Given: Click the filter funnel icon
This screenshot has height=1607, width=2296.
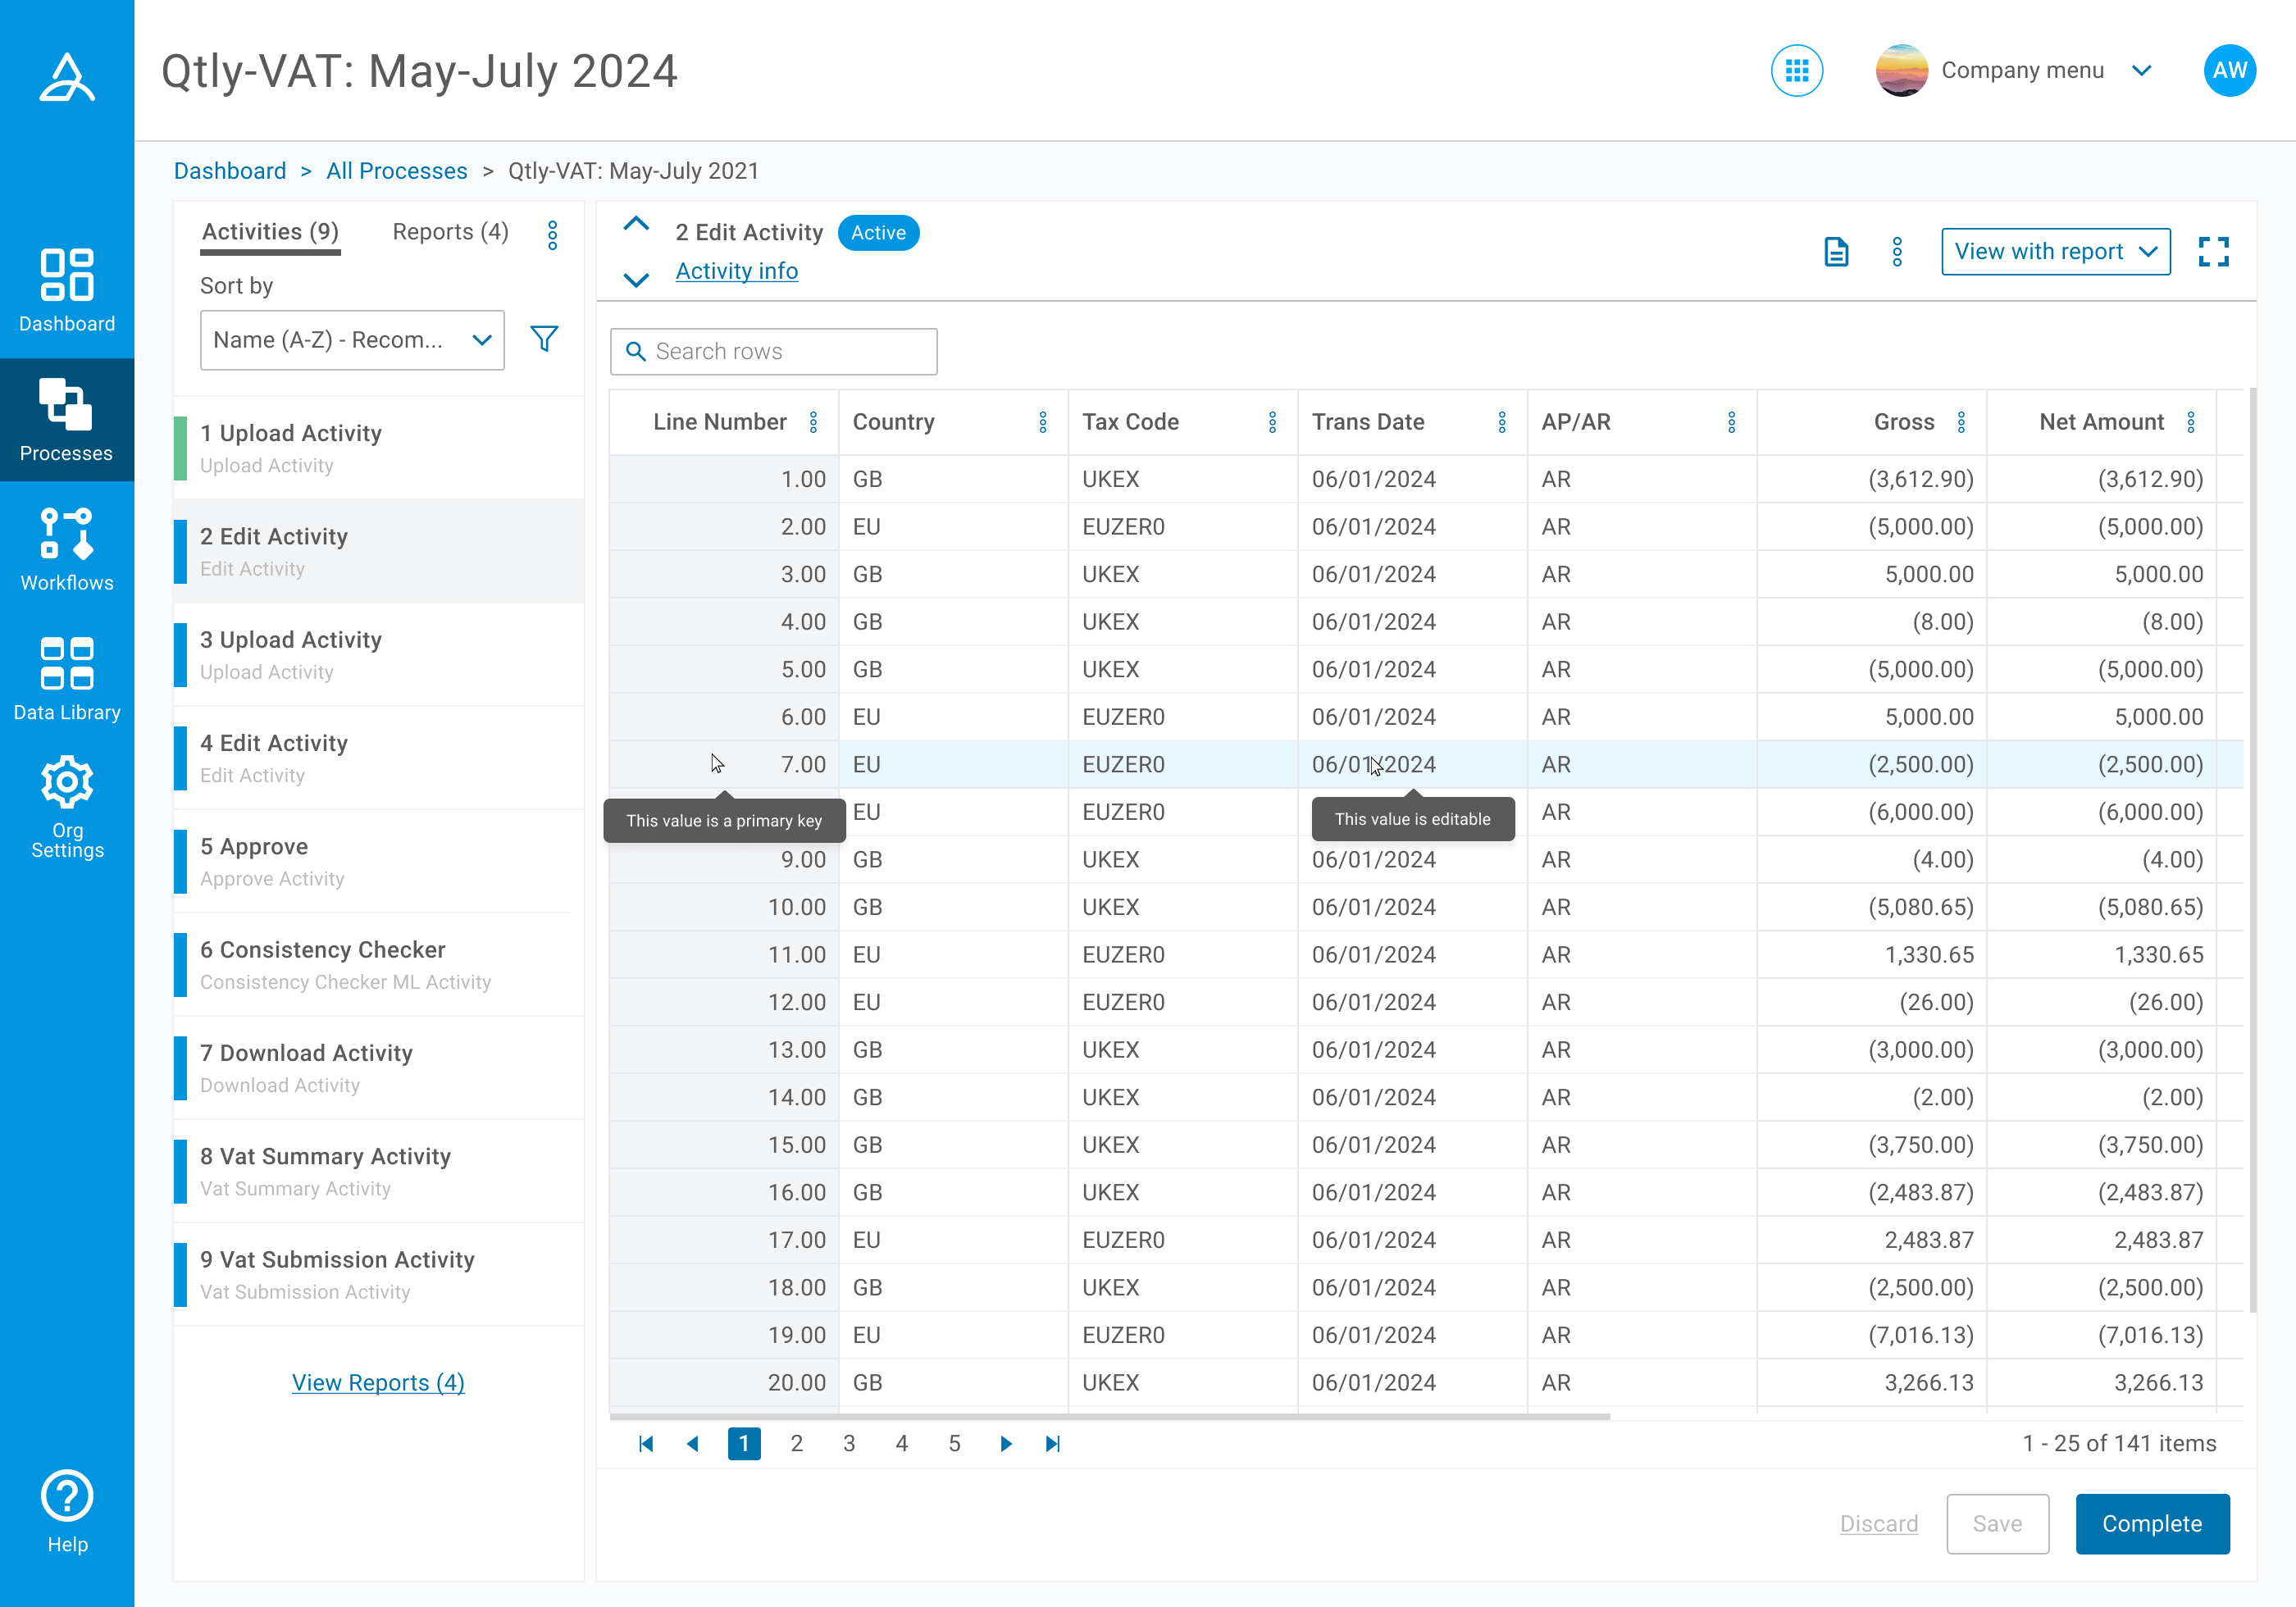Looking at the screenshot, I should (x=544, y=339).
